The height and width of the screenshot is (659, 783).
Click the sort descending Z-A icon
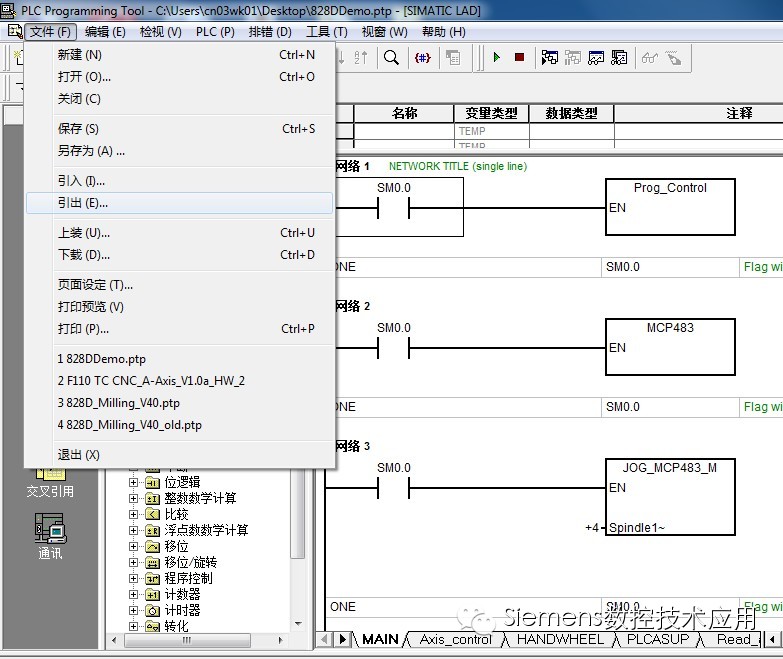click(x=361, y=57)
